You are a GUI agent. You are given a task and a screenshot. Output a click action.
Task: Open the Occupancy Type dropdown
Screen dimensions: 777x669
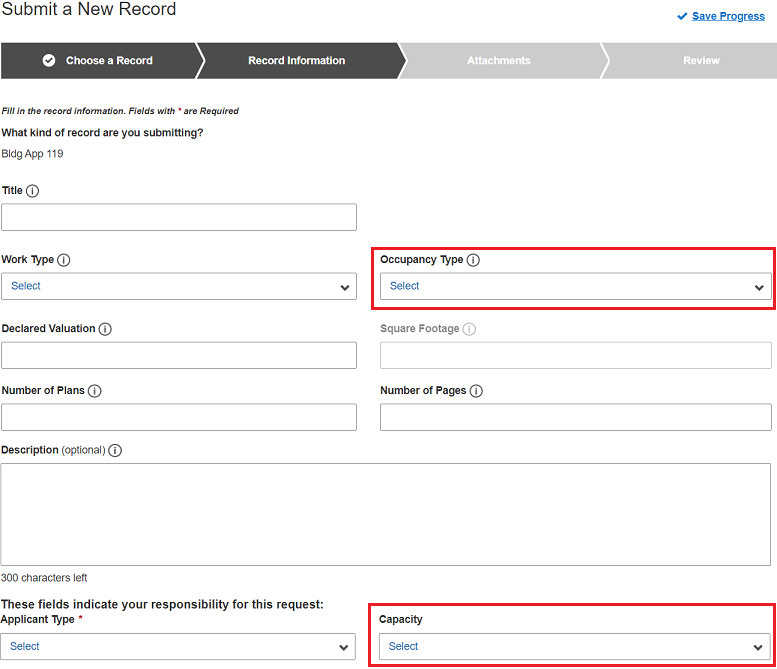click(x=576, y=286)
